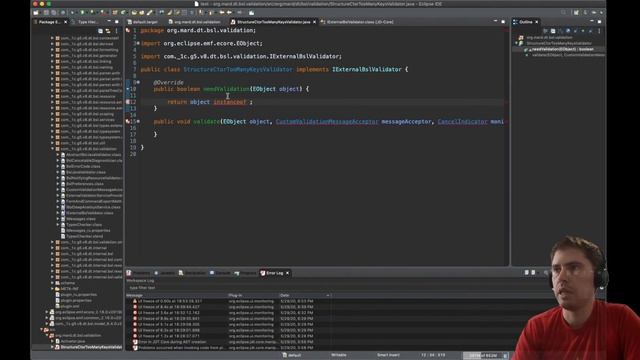Toggle code folding at line 15 method
Screen dimensions: 640x360
(138, 121)
